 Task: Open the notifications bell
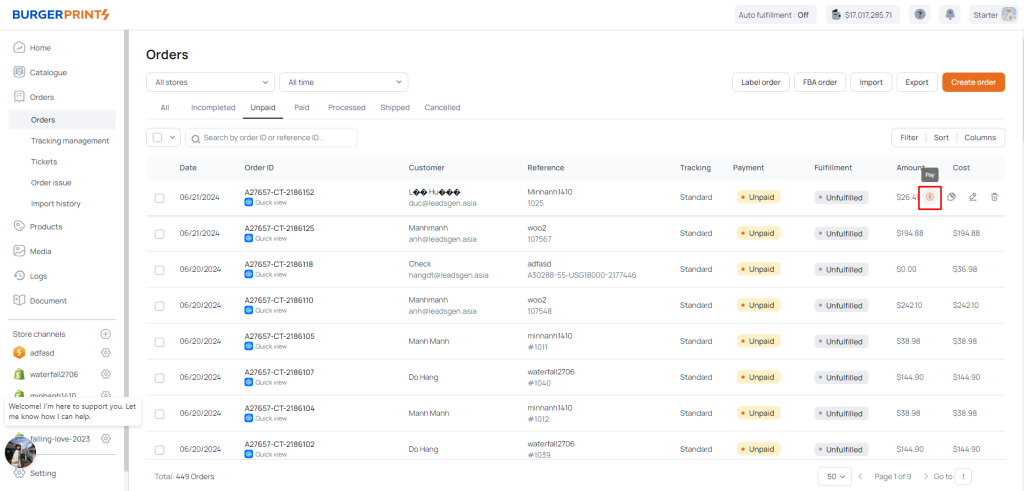(949, 15)
